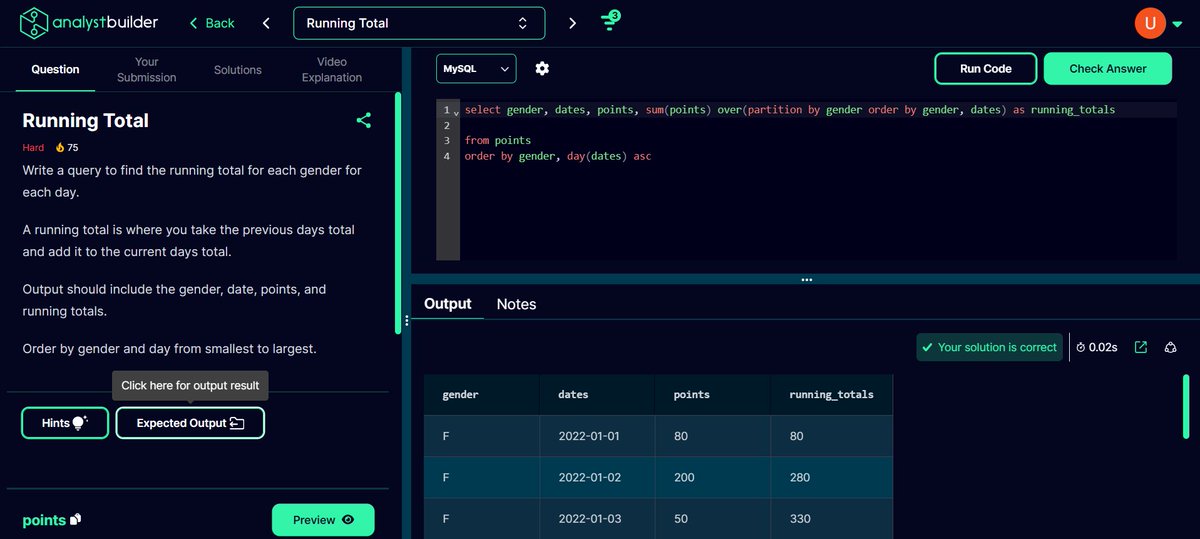1200x539 pixels.
Task: Open editor settings gear
Action: pos(542,68)
